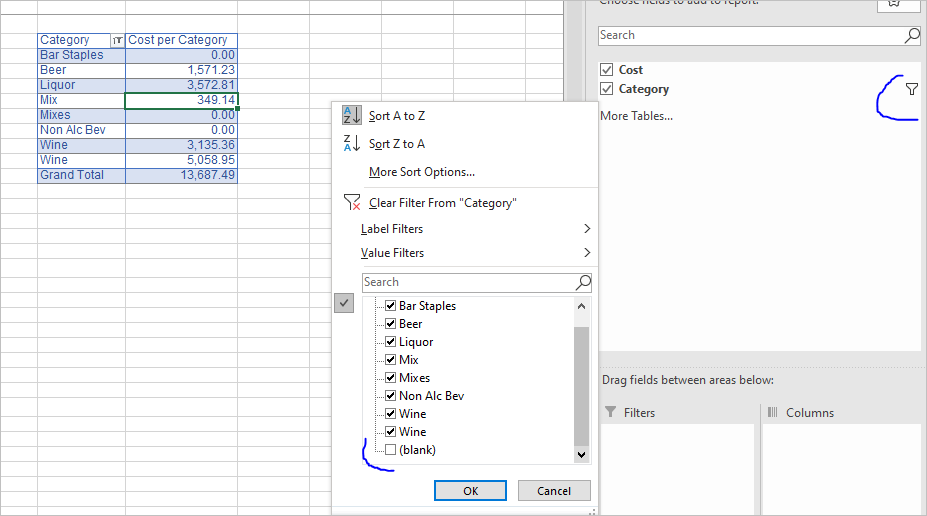Viewport: 927px width, 516px height.
Task: Open the Value Filters menu entry
Action: [393, 252]
